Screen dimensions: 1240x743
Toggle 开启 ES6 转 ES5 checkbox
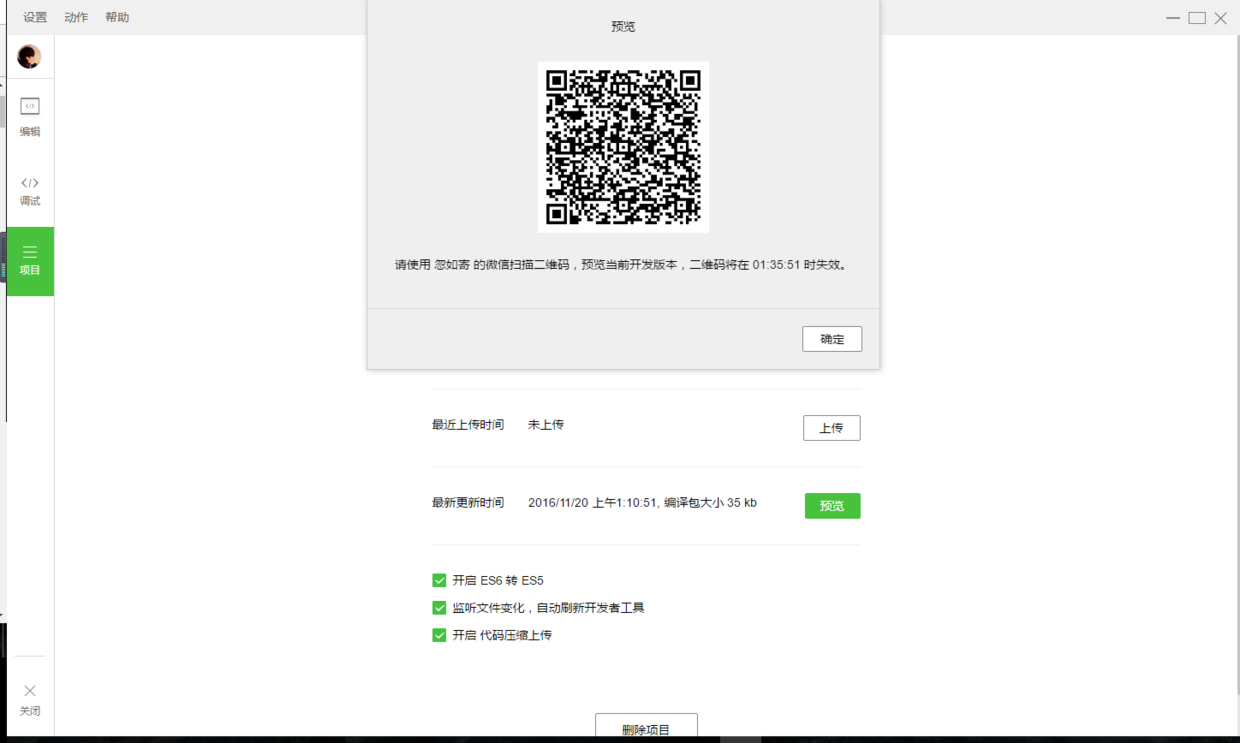click(439, 580)
